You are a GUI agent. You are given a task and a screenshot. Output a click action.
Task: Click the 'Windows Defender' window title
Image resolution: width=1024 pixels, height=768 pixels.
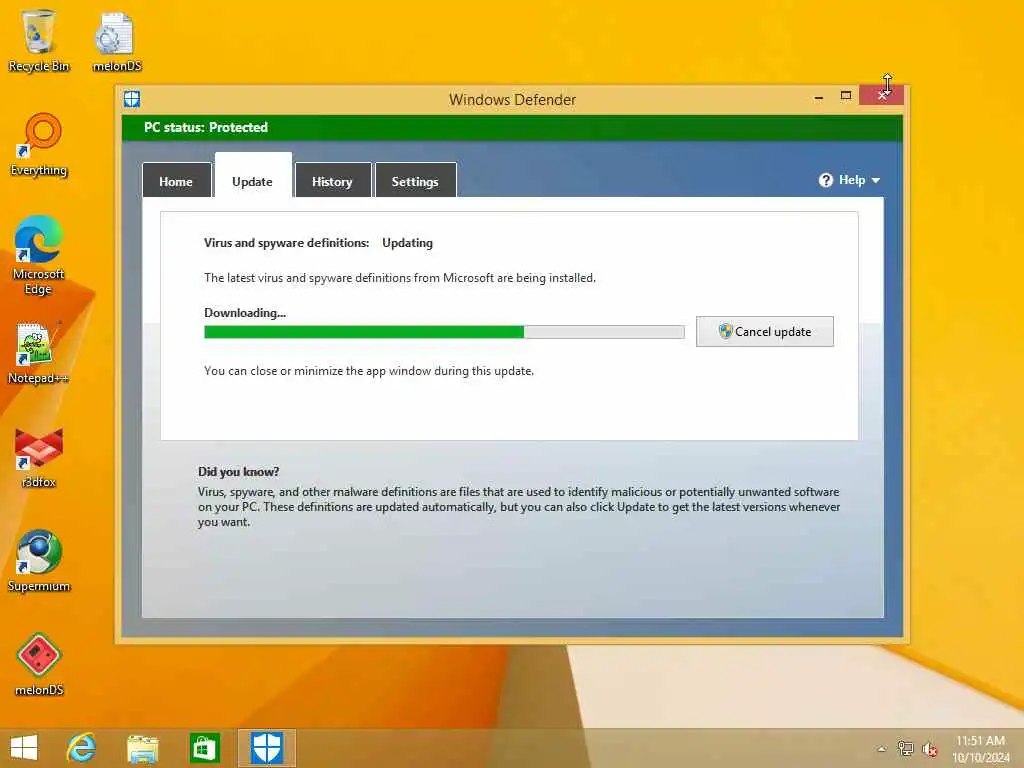[513, 100]
